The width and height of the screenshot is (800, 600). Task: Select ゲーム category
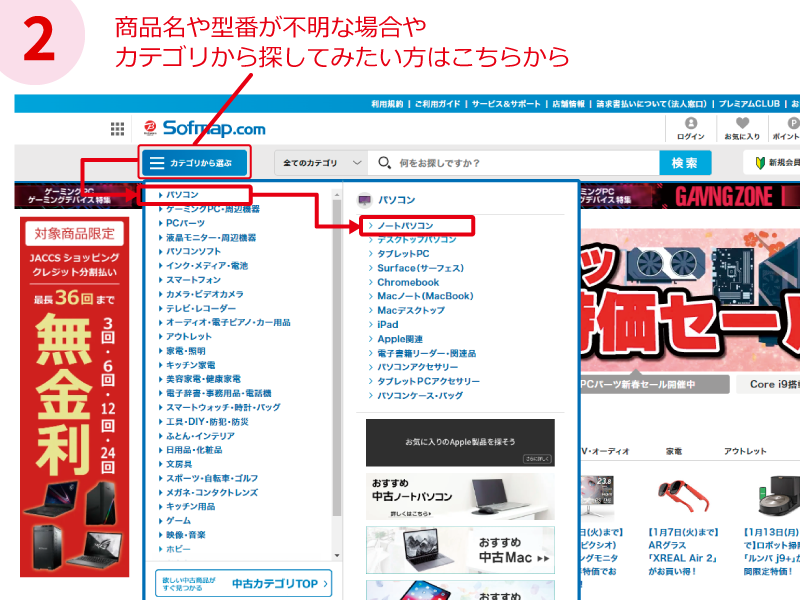pos(178,521)
